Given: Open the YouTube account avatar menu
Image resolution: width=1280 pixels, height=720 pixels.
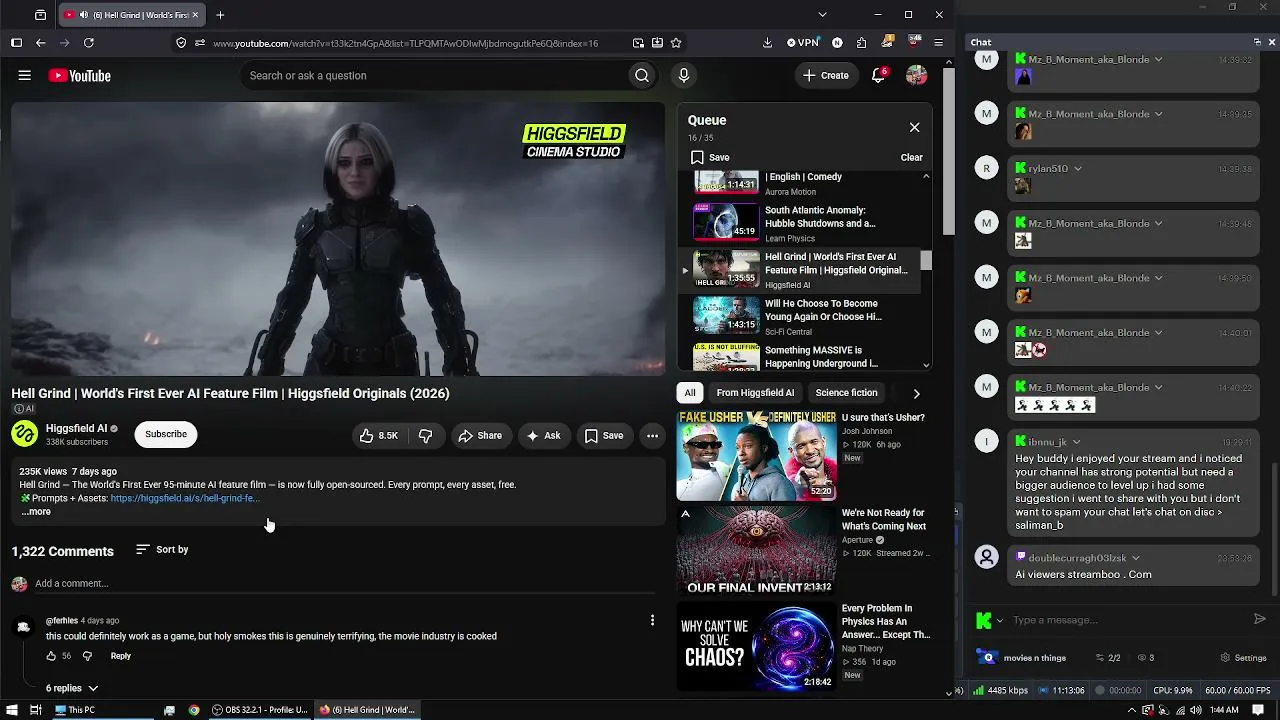Looking at the screenshot, I should [x=916, y=75].
